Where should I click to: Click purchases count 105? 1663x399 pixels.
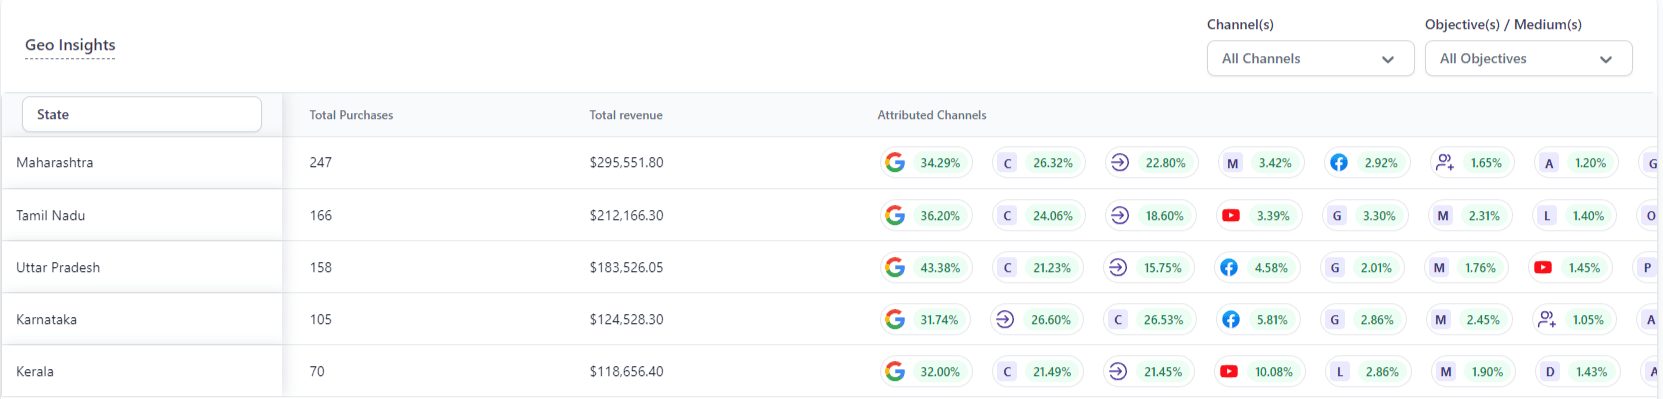[x=320, y=319]
